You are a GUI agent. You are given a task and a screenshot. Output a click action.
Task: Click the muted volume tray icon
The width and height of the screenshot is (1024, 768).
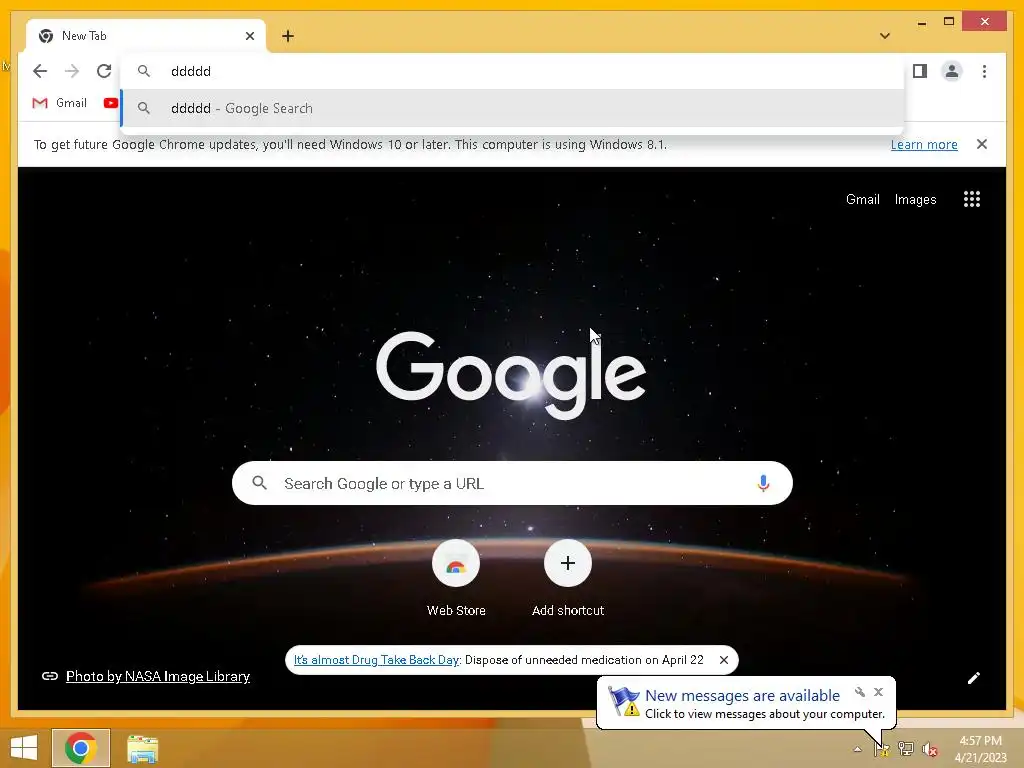[x=930, y=749]
